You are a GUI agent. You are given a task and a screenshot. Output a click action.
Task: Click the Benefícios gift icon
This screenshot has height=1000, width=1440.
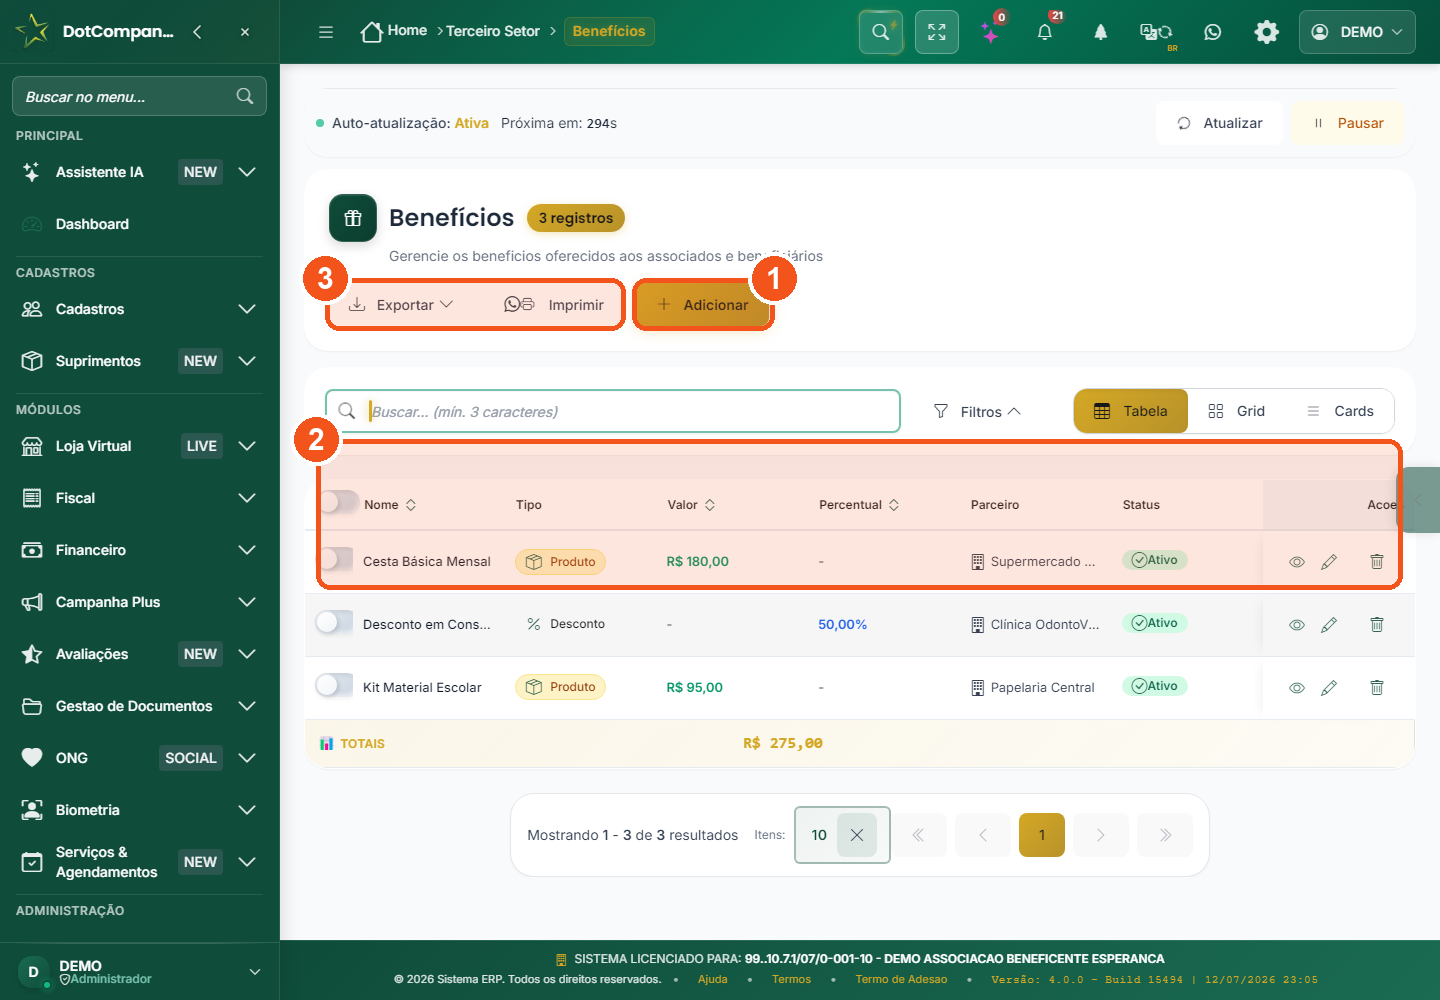[x=353, y=218]
